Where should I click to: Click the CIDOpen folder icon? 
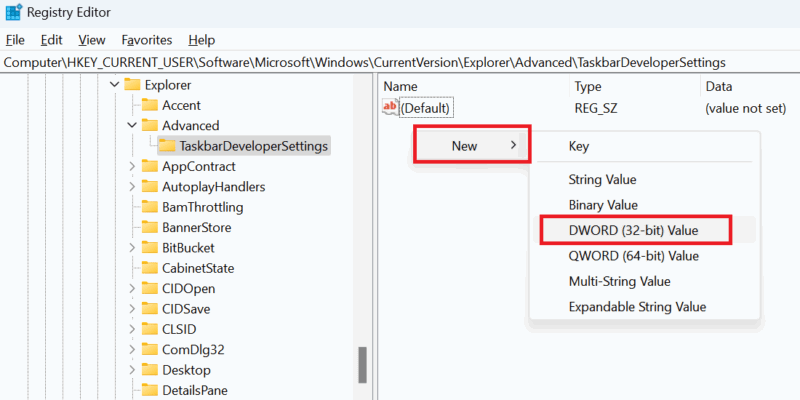click(x=149, y=288)
